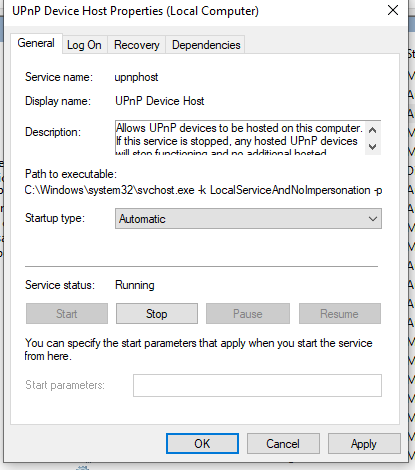Click the Running service status text

click(x=135, y=285)
